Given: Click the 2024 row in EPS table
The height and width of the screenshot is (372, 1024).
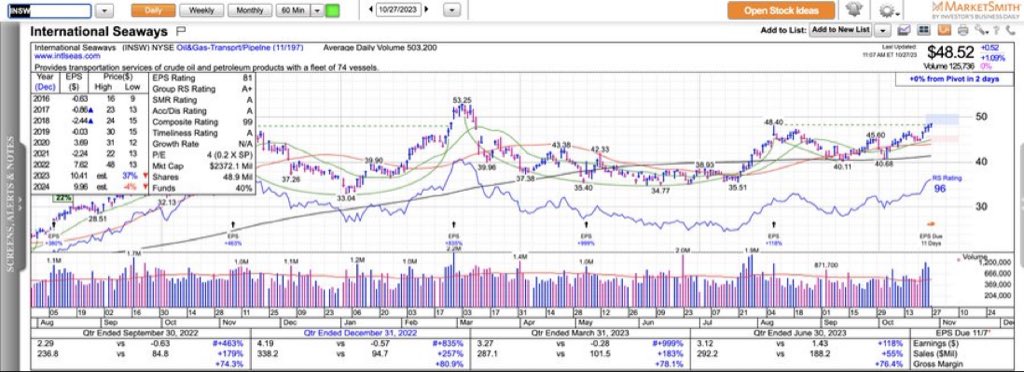Looking at the screenshot, I should pyautogui.click(x=91, y=187).
